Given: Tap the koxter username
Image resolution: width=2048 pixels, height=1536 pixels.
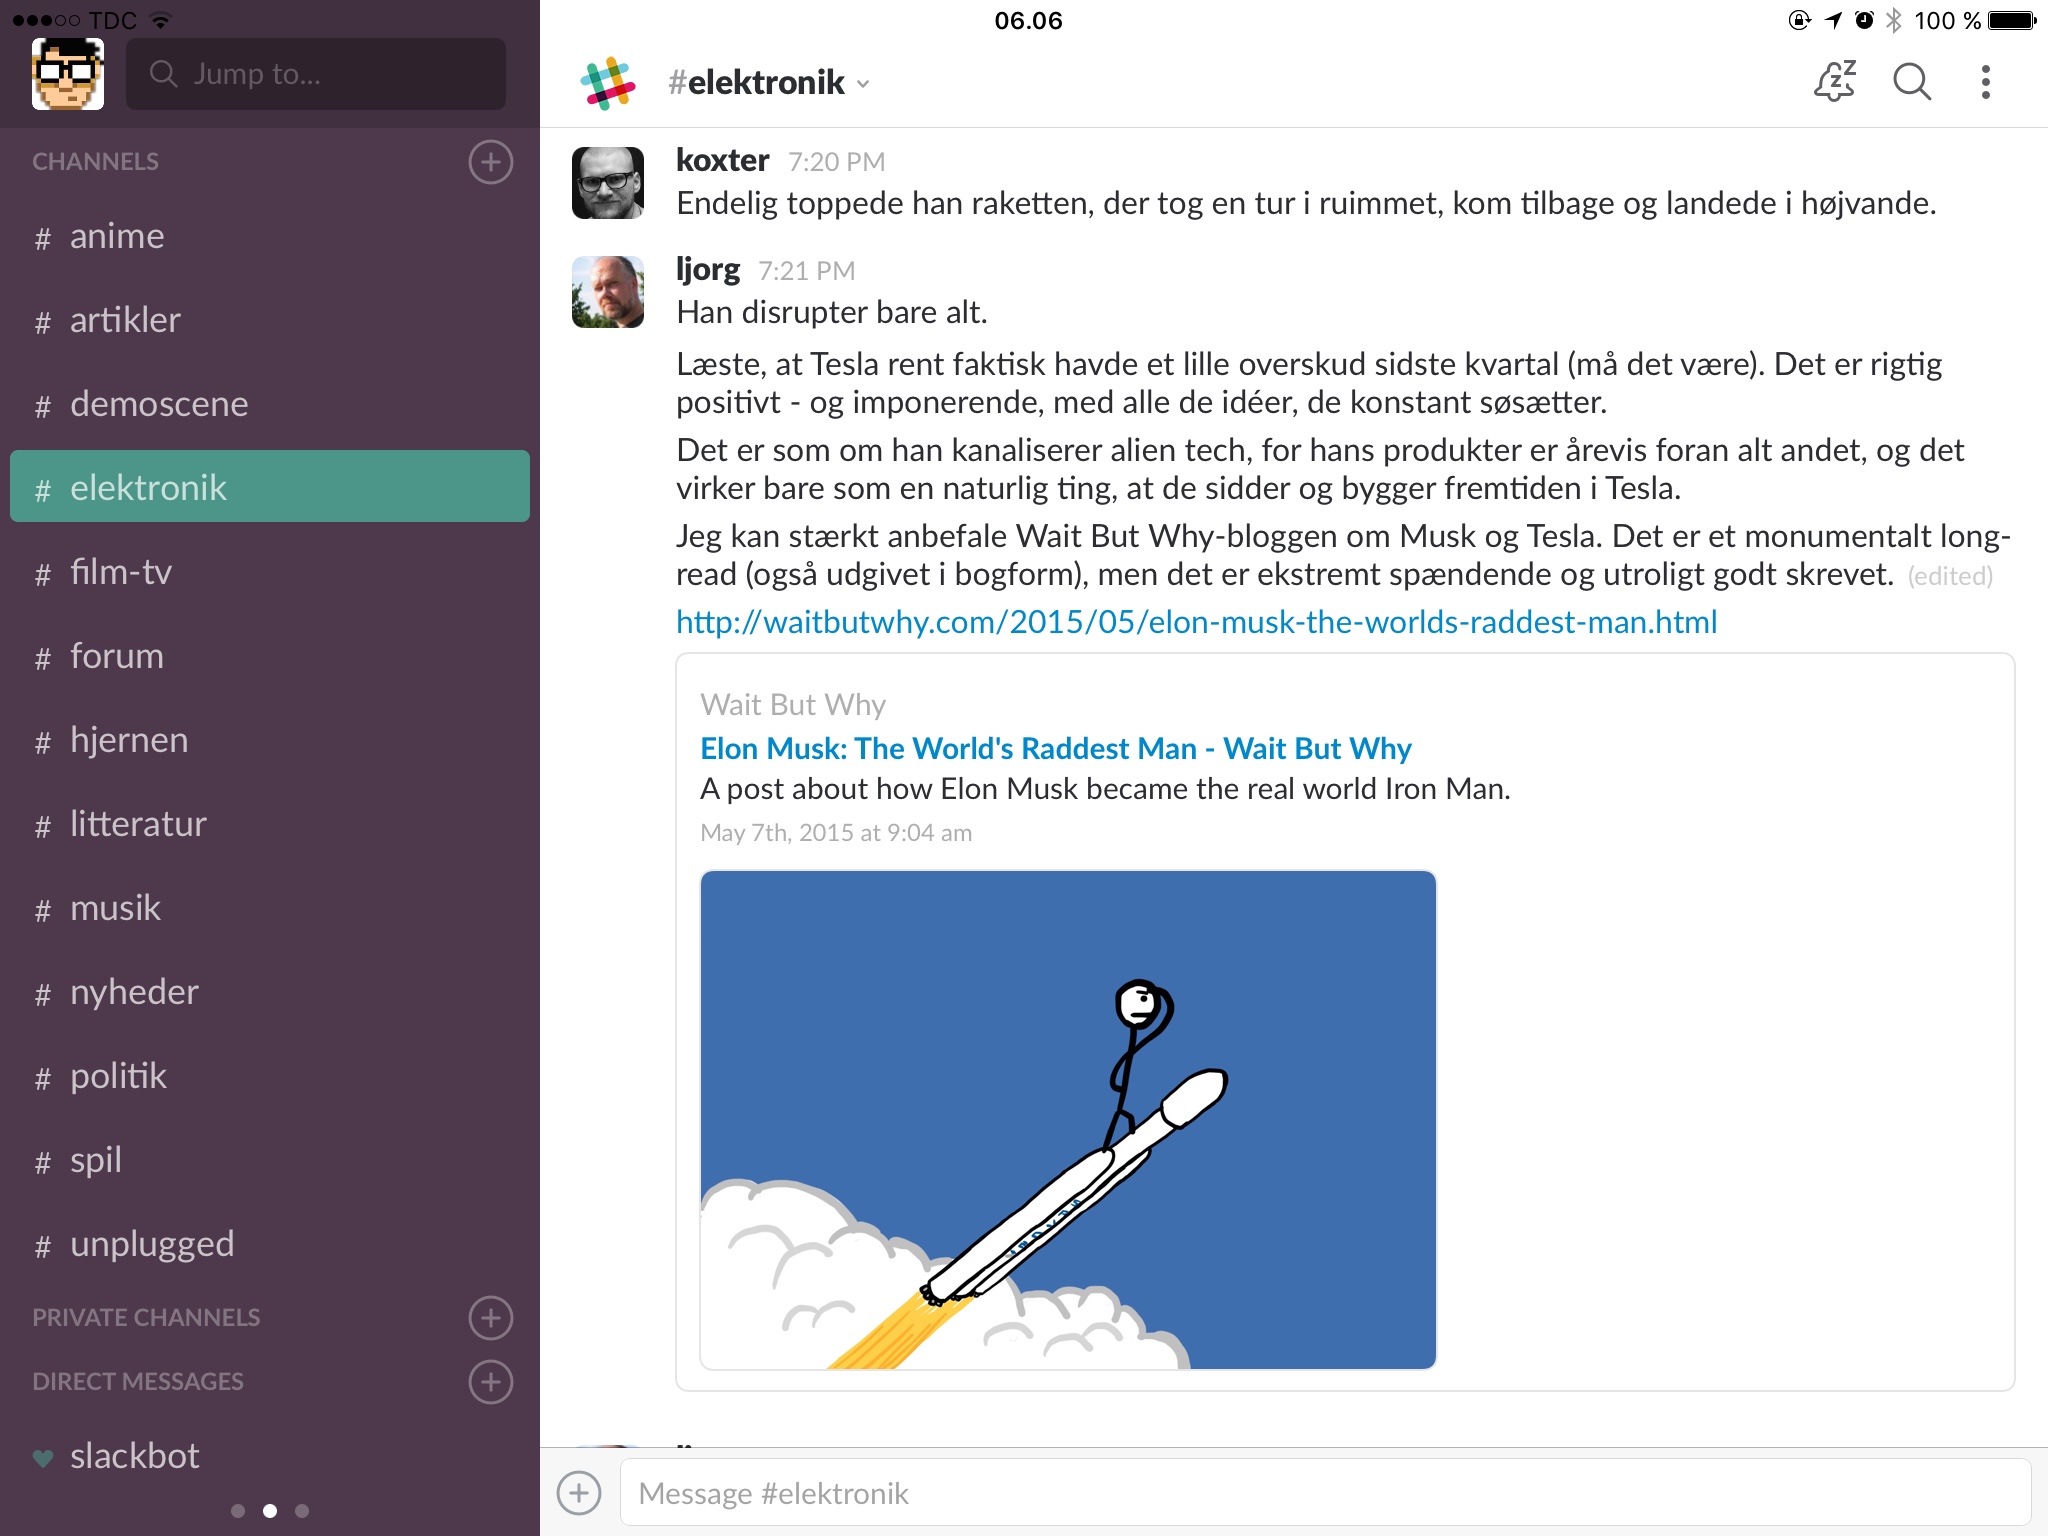Looking at the screenshot, I should pos(722,160).
